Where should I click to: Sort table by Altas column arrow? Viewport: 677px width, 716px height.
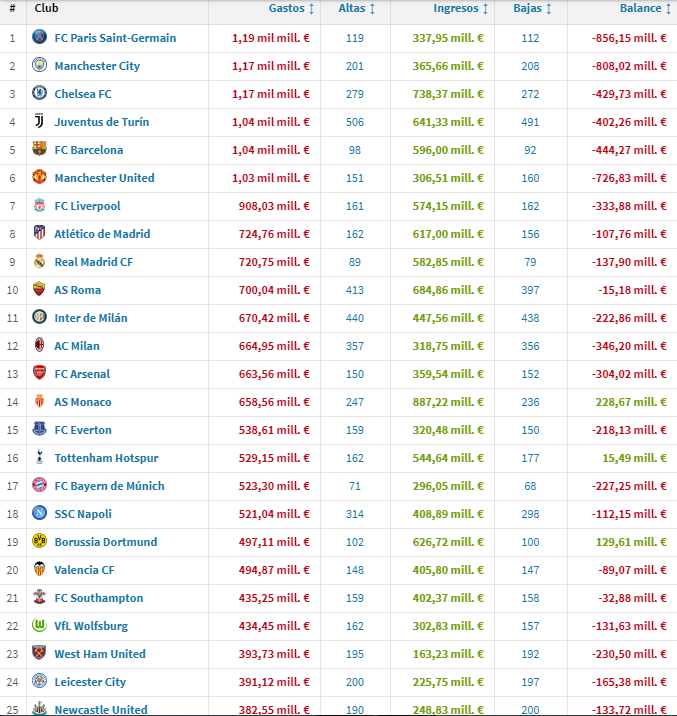373,8
